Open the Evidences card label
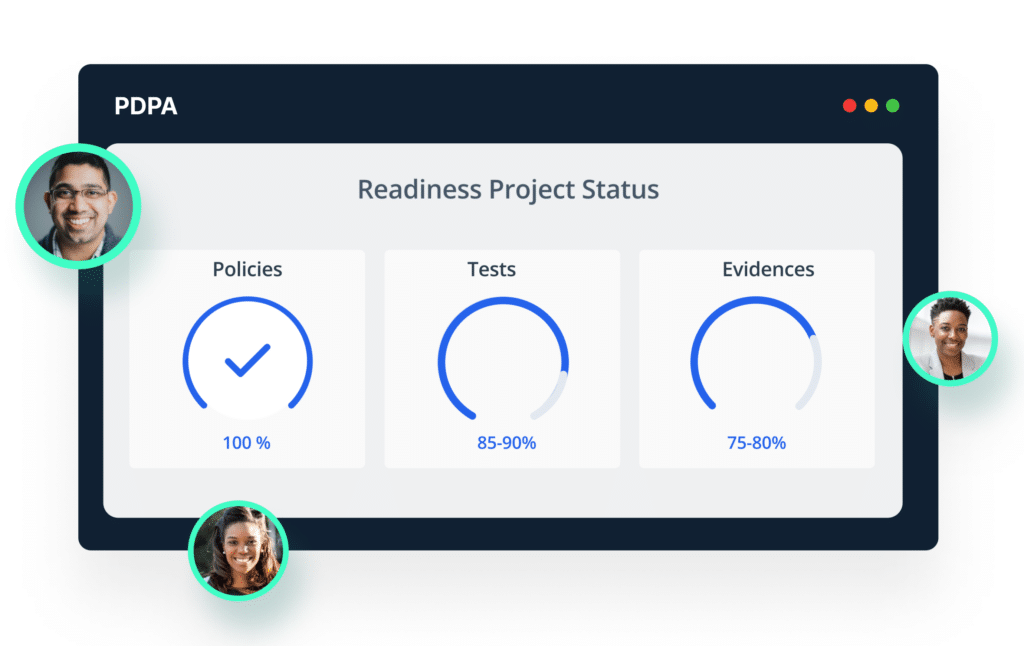The image size is (1024, 646). click(x=768, y=269)
